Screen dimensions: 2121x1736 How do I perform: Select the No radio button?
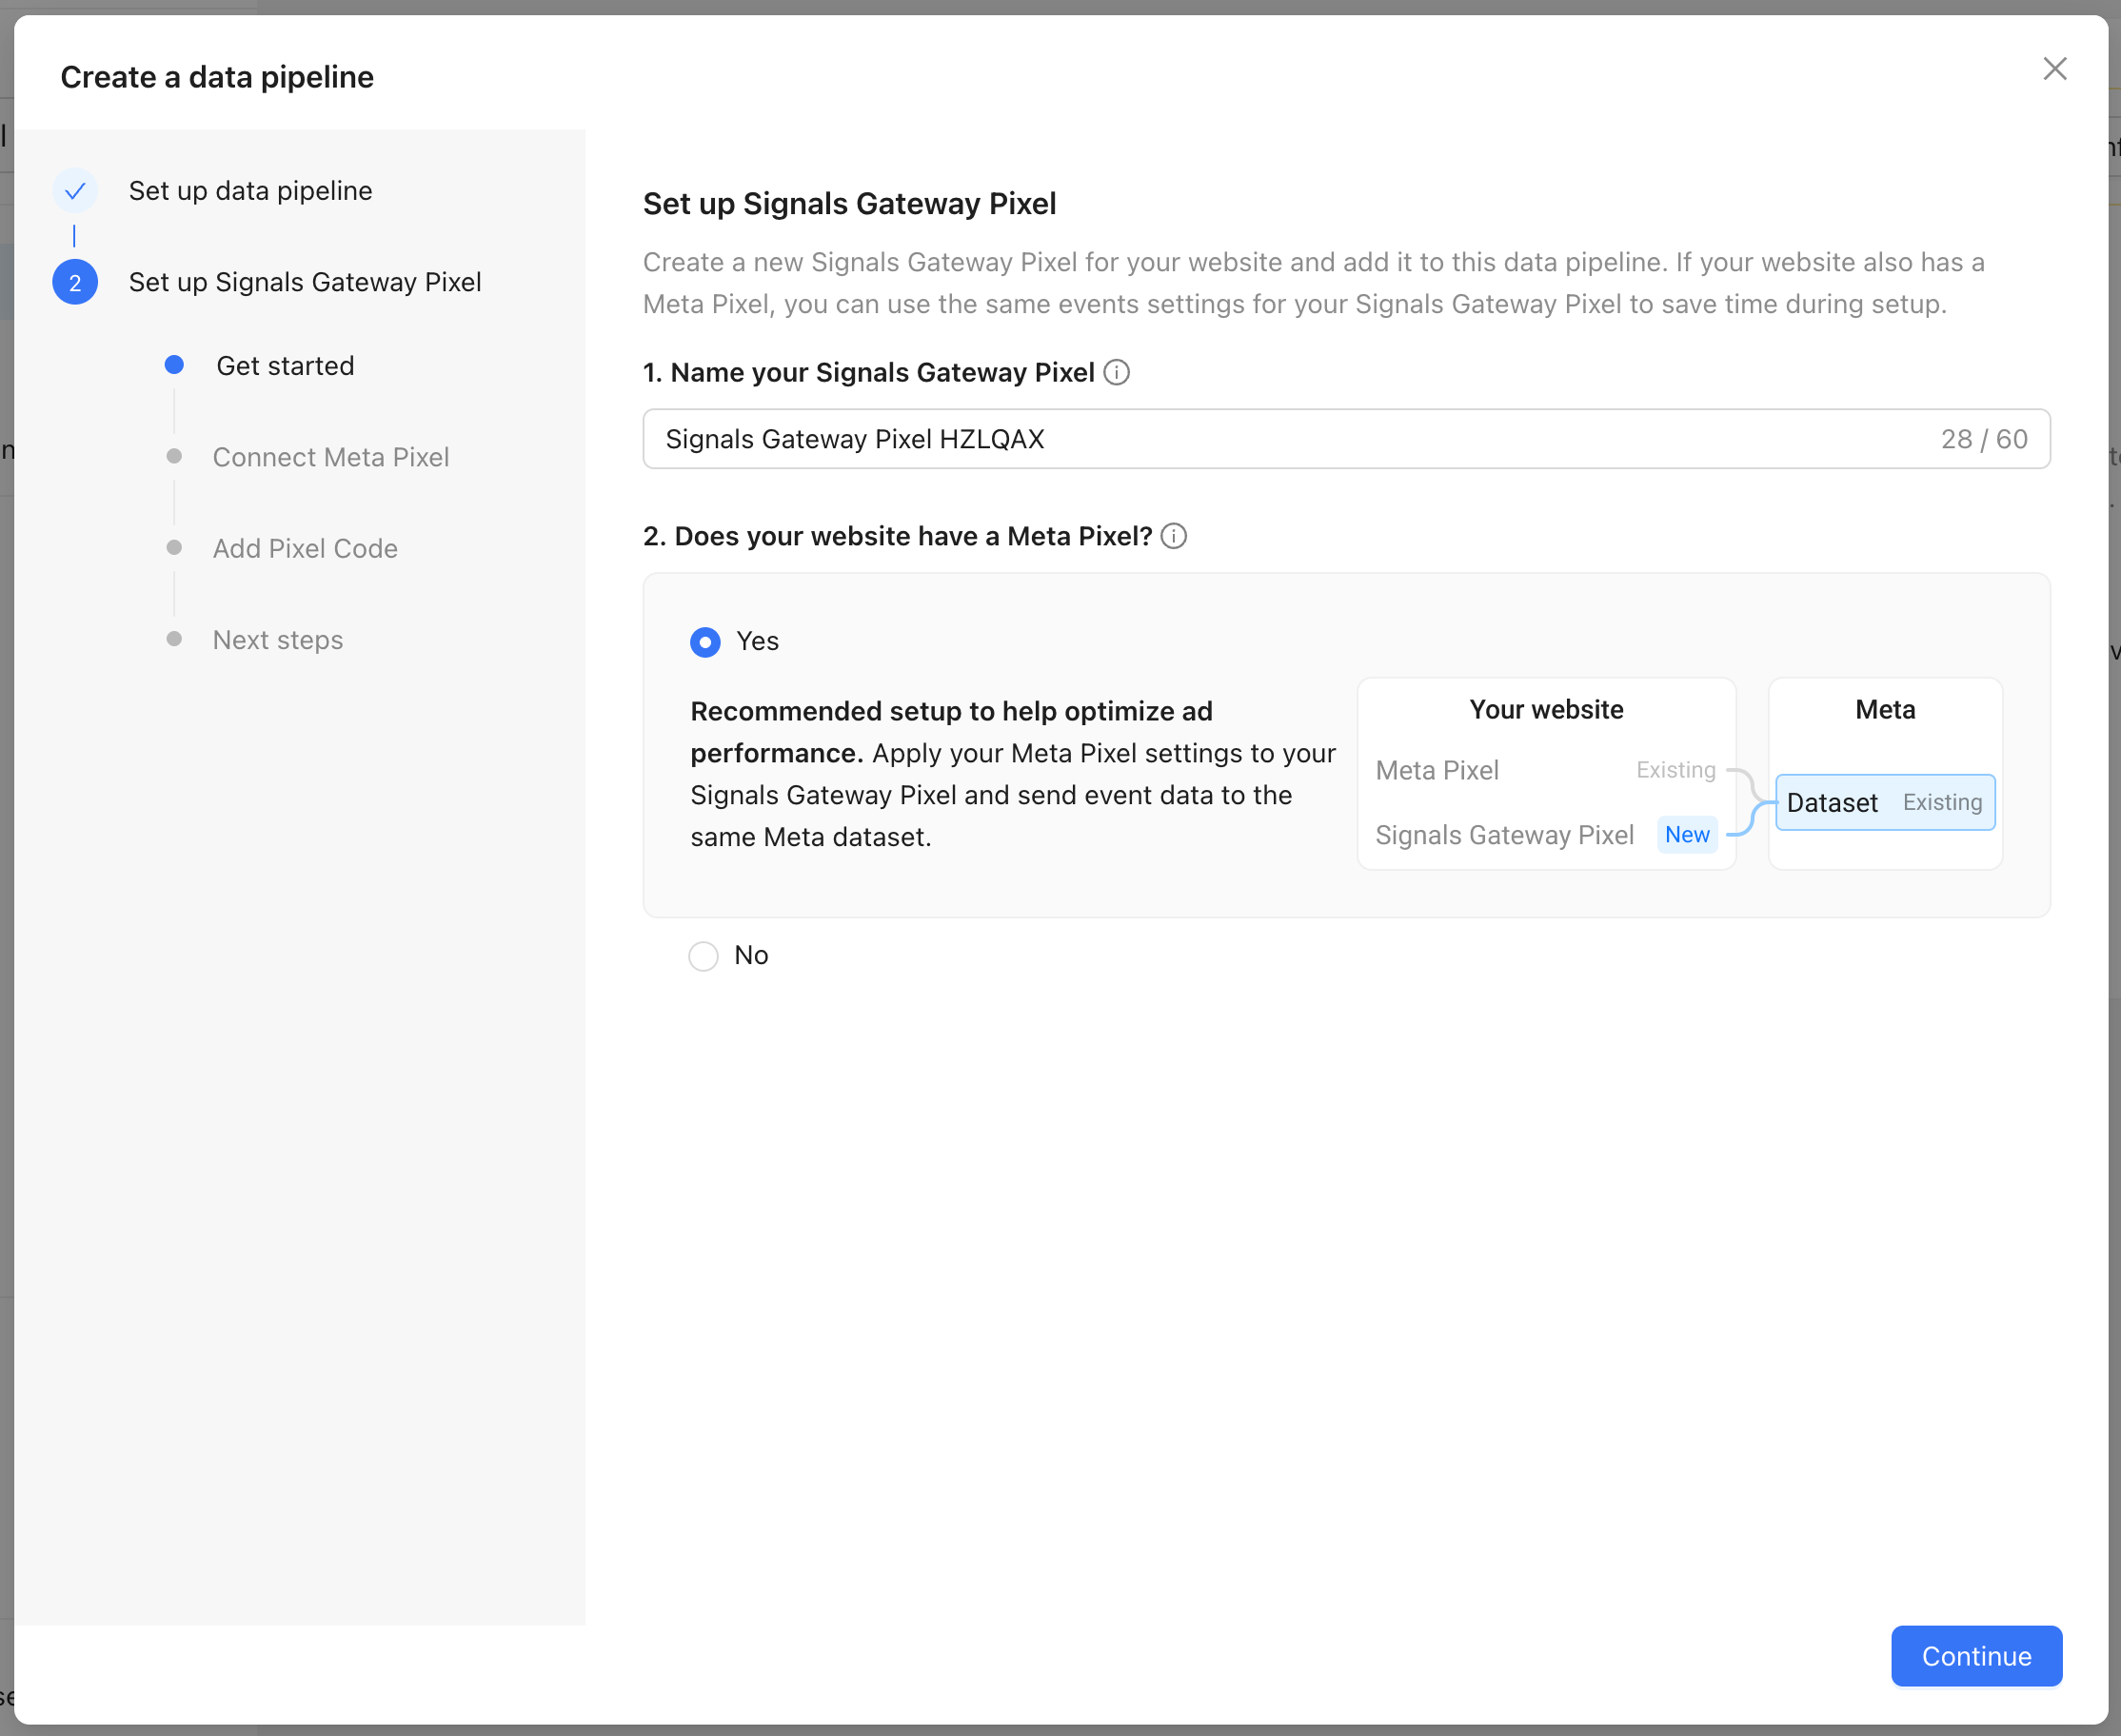coord(703,956)
